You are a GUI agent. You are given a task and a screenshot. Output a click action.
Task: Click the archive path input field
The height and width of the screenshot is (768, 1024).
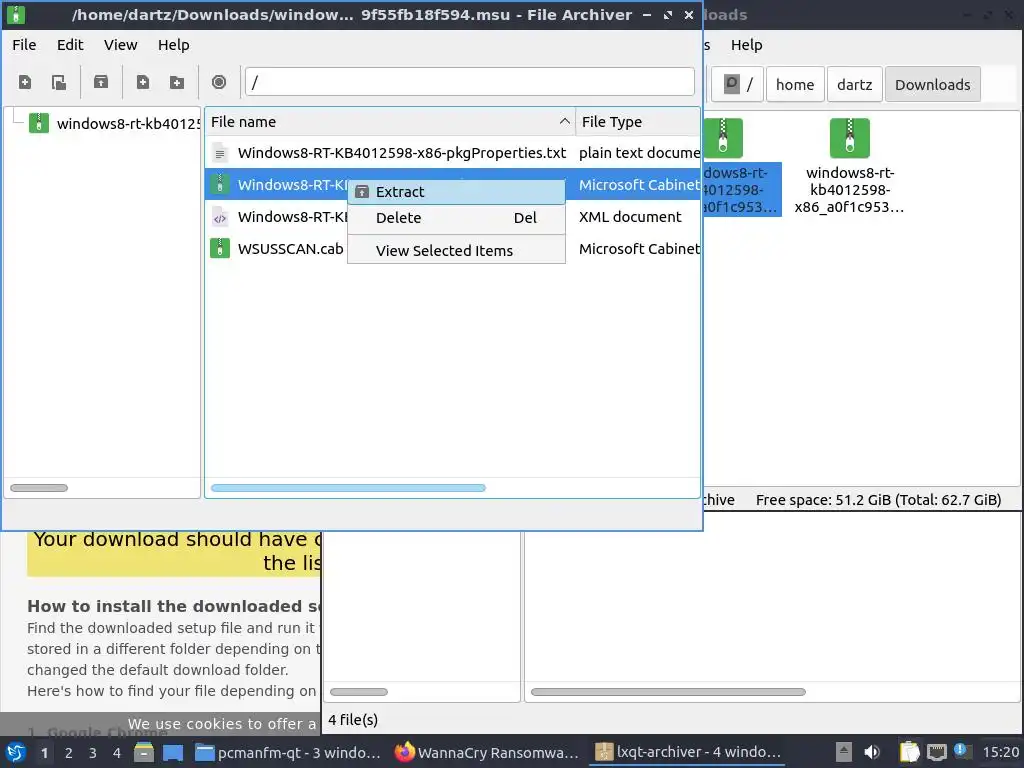[470, 82]
